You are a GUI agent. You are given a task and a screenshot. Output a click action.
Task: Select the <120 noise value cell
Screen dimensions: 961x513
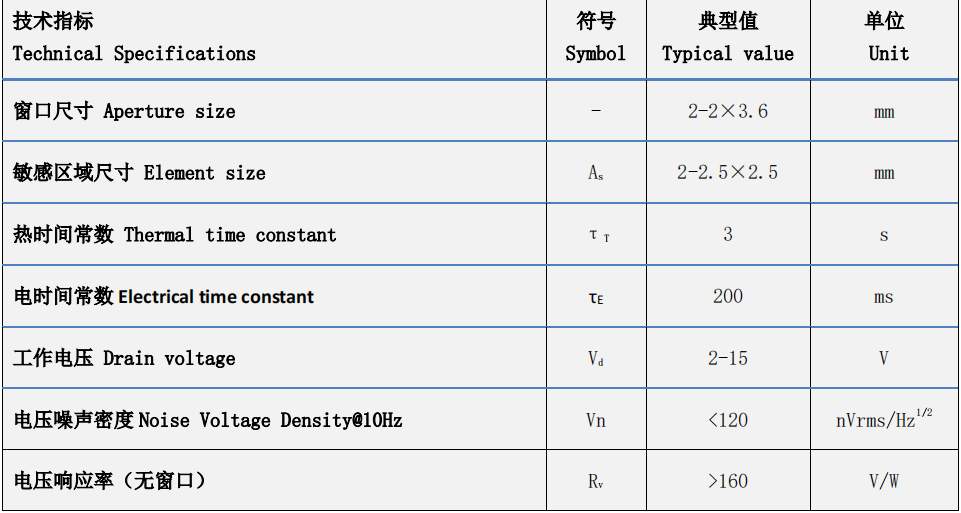[x=727, y=420]
